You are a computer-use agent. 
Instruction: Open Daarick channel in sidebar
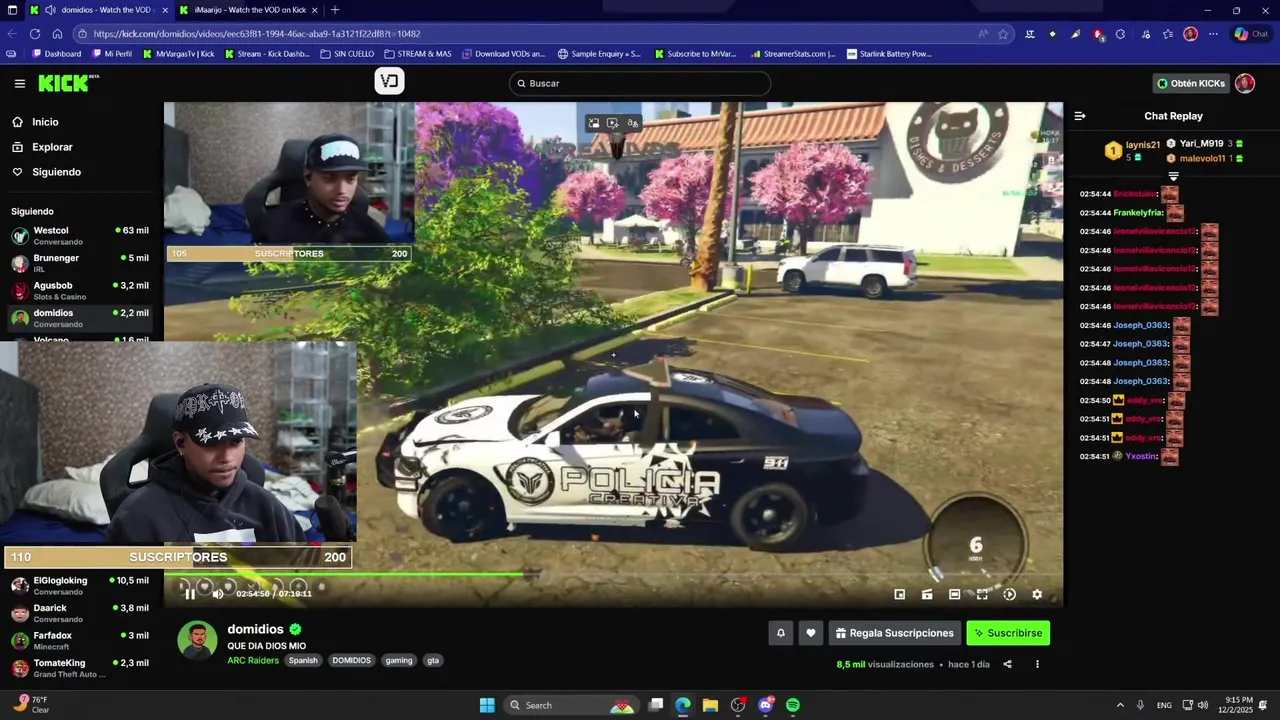(80, 613)
